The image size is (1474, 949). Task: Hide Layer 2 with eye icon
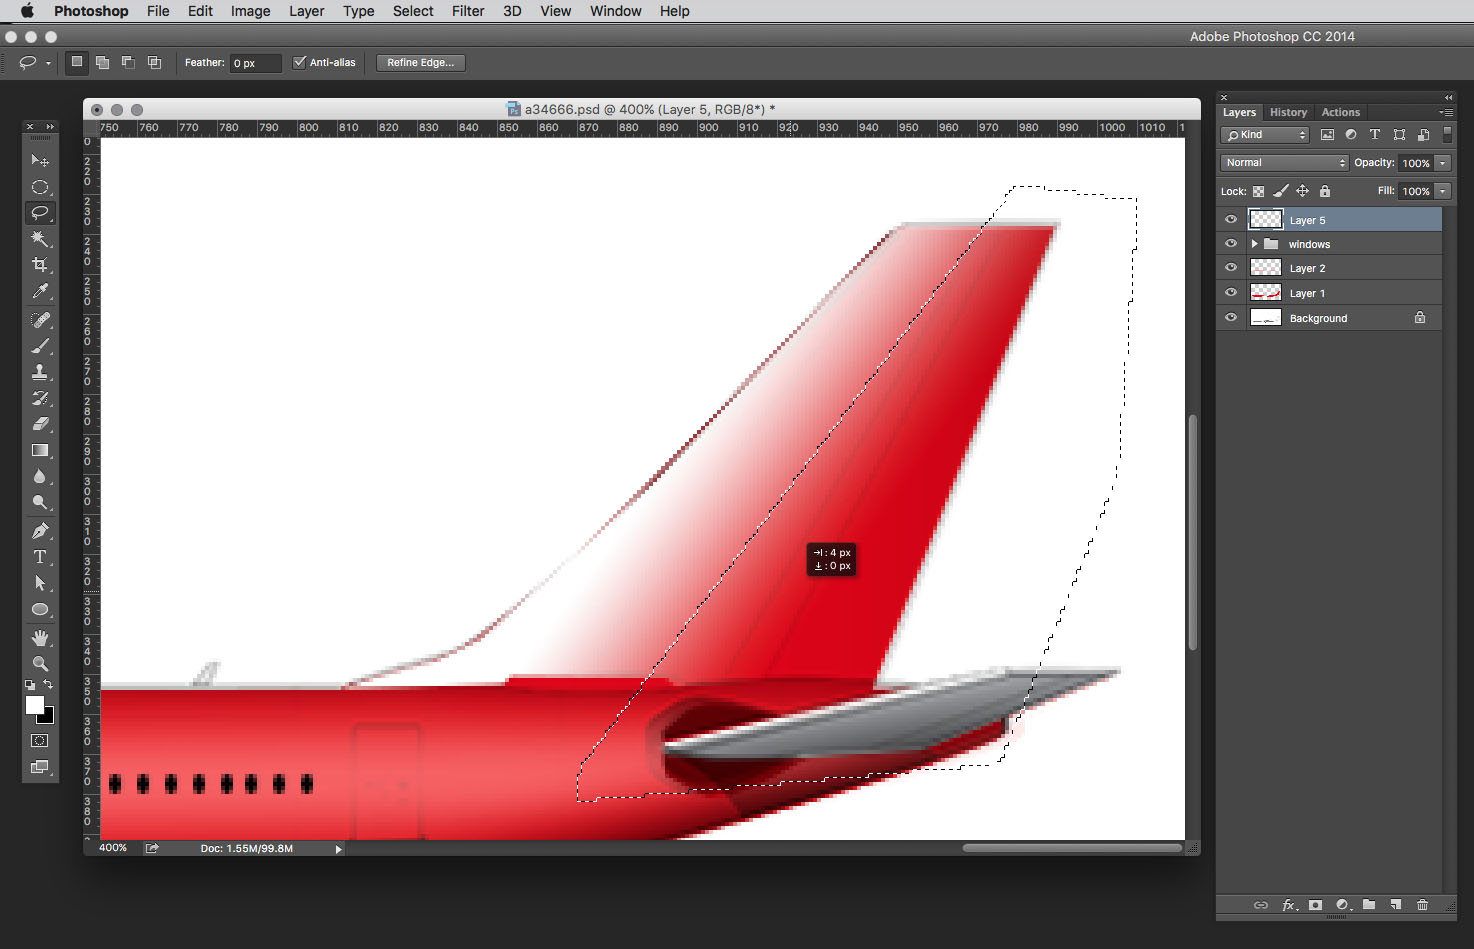point(1231,268)
